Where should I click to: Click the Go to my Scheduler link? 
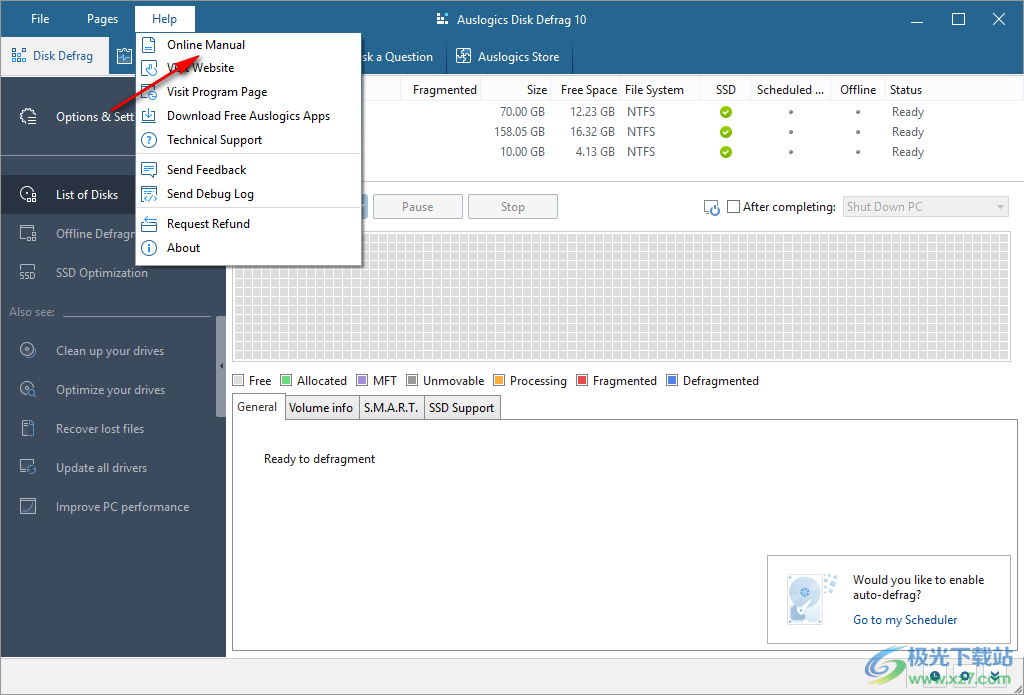click(x=905, y=620)
